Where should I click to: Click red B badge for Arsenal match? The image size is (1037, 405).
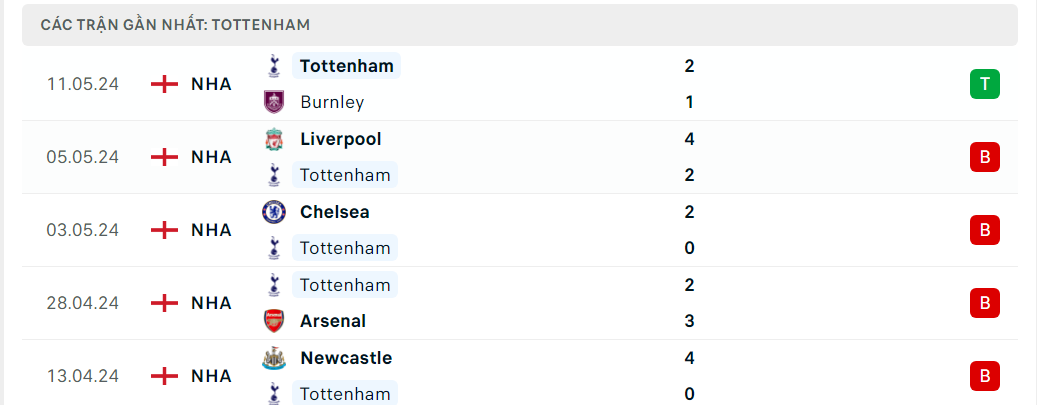(x=984, y=303)
